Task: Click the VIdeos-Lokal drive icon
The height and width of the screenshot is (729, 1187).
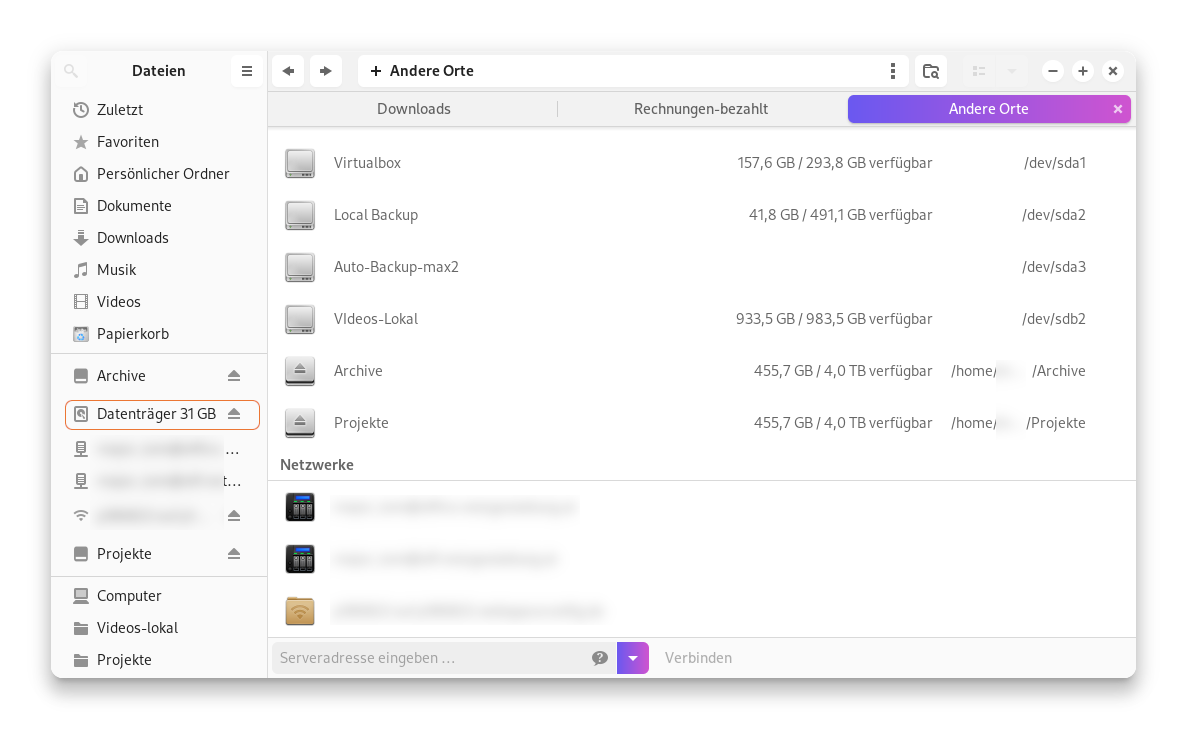Action: pyautogui.click(x=300, y=319)
